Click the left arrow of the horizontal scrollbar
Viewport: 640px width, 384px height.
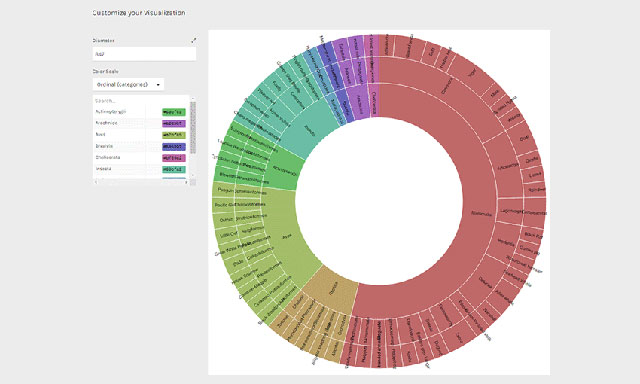[96, 182]
